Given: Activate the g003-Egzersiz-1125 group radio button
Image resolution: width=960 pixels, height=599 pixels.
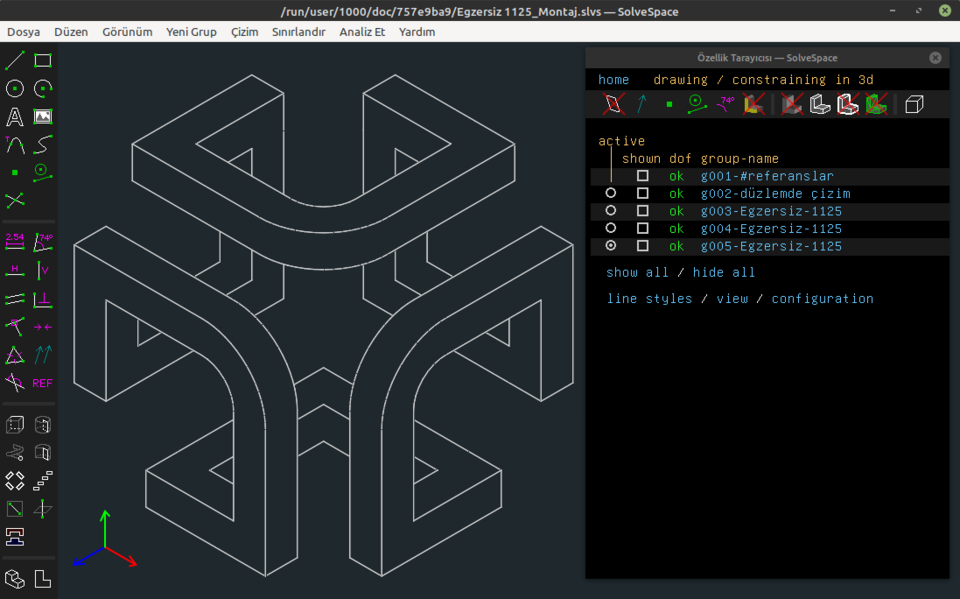Looking at the screenshot, I should tap(611, 211).
